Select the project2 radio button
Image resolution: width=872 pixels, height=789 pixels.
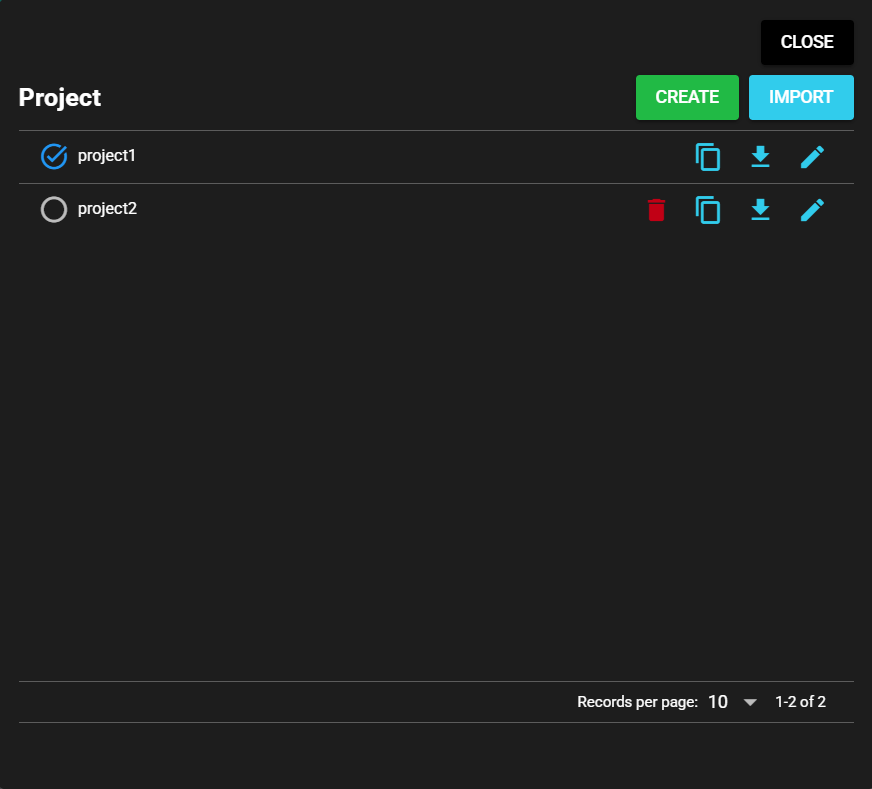point(53,209)
